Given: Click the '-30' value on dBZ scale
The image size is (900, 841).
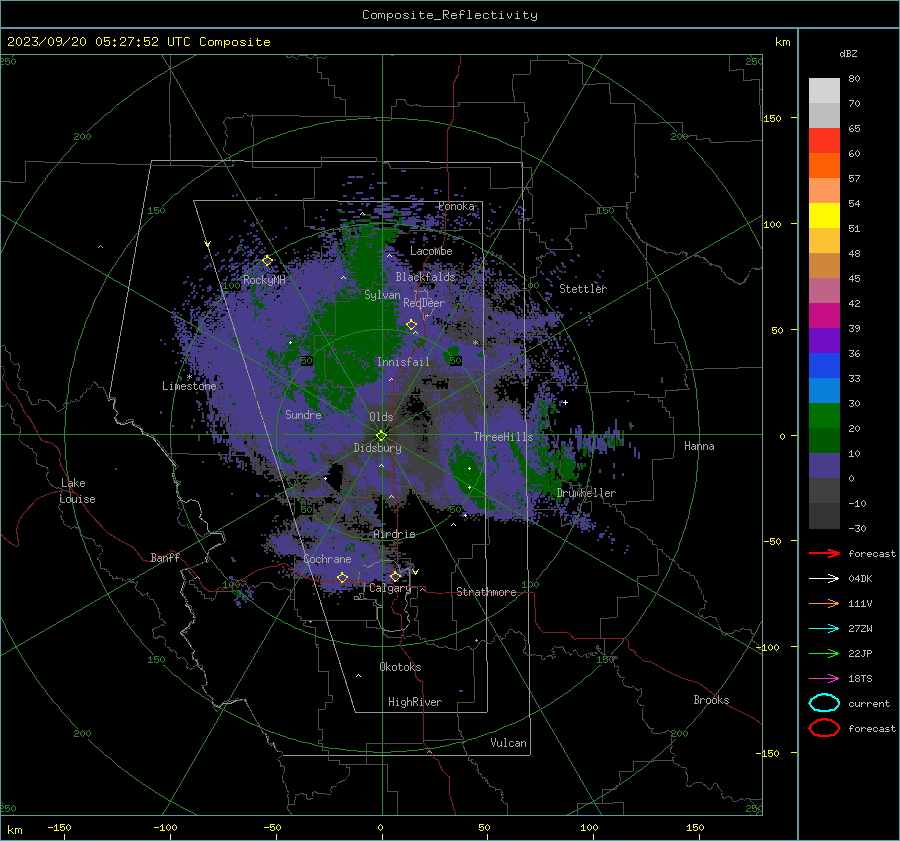Looking at the screenshot, I should (x=857, y=528).
